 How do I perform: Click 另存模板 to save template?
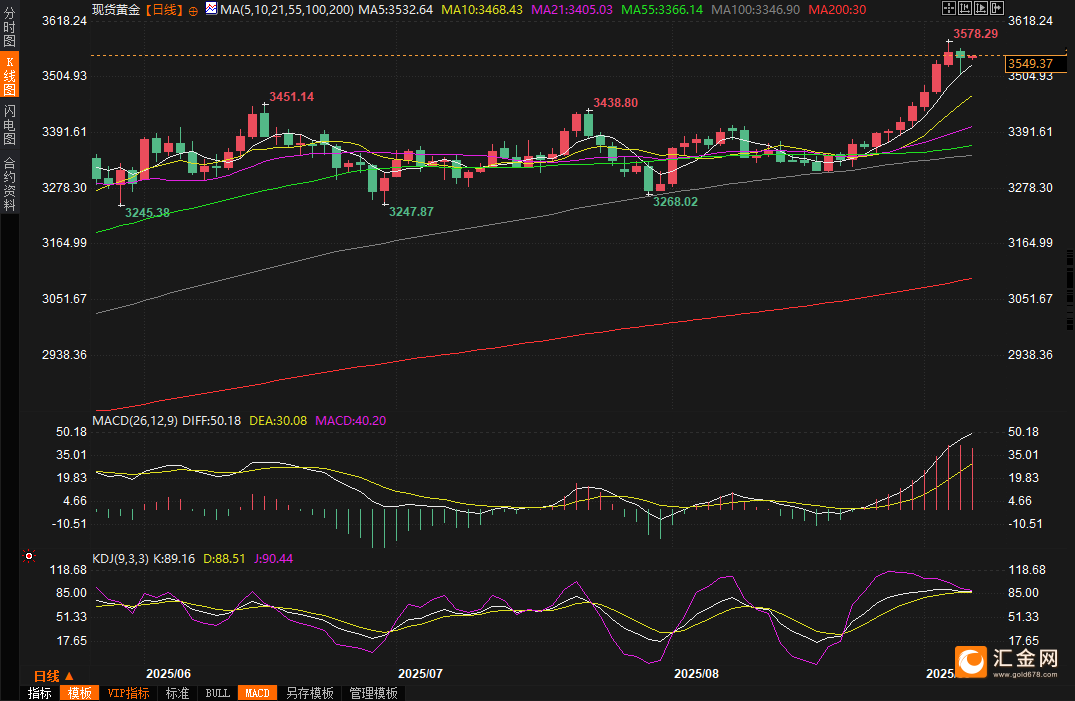pyautogui.click(x=309, y=693)
